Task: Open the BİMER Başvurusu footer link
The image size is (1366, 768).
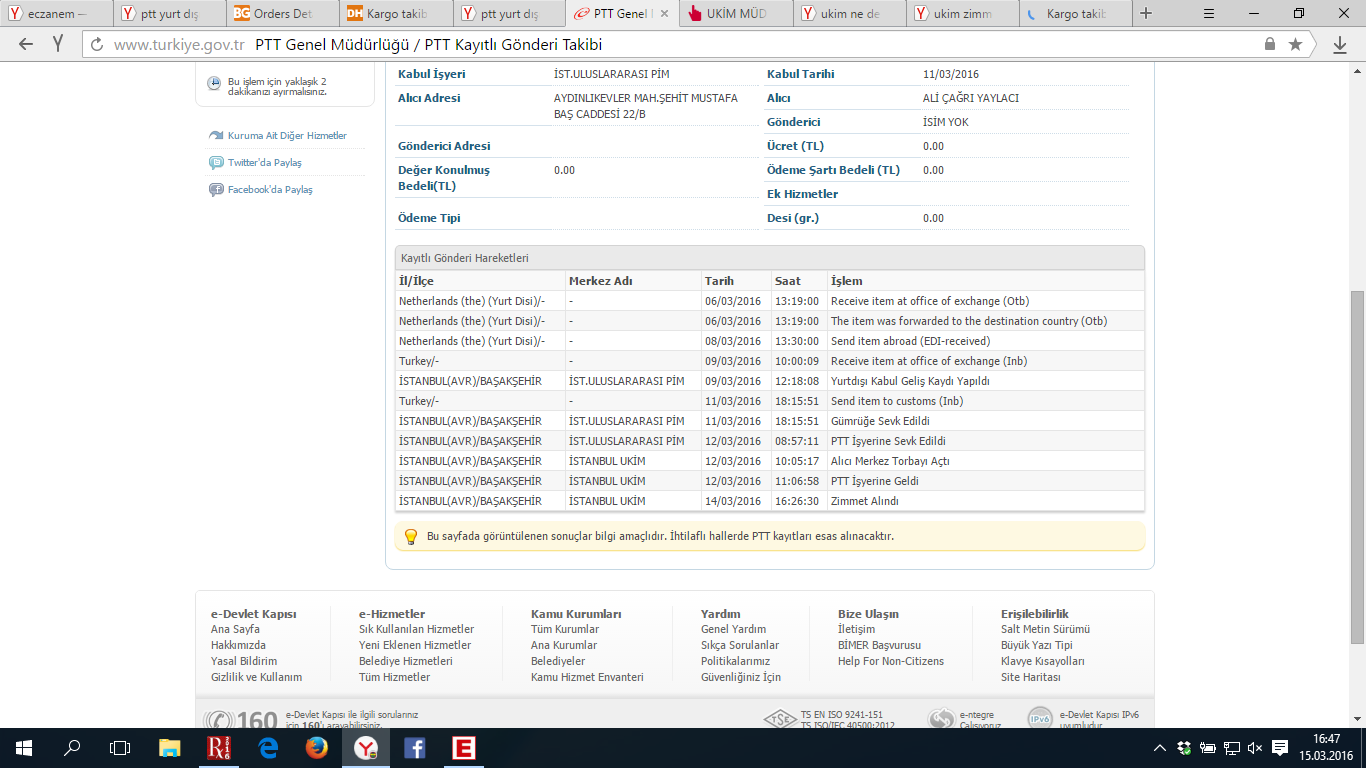Action: [879, 646]
